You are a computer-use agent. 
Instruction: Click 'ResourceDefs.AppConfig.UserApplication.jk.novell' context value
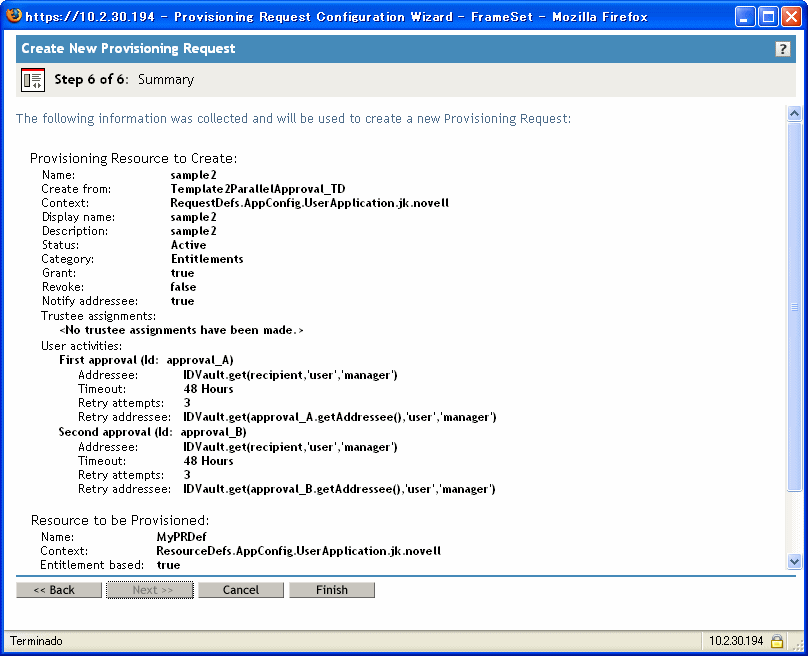[x=299, y=551]
